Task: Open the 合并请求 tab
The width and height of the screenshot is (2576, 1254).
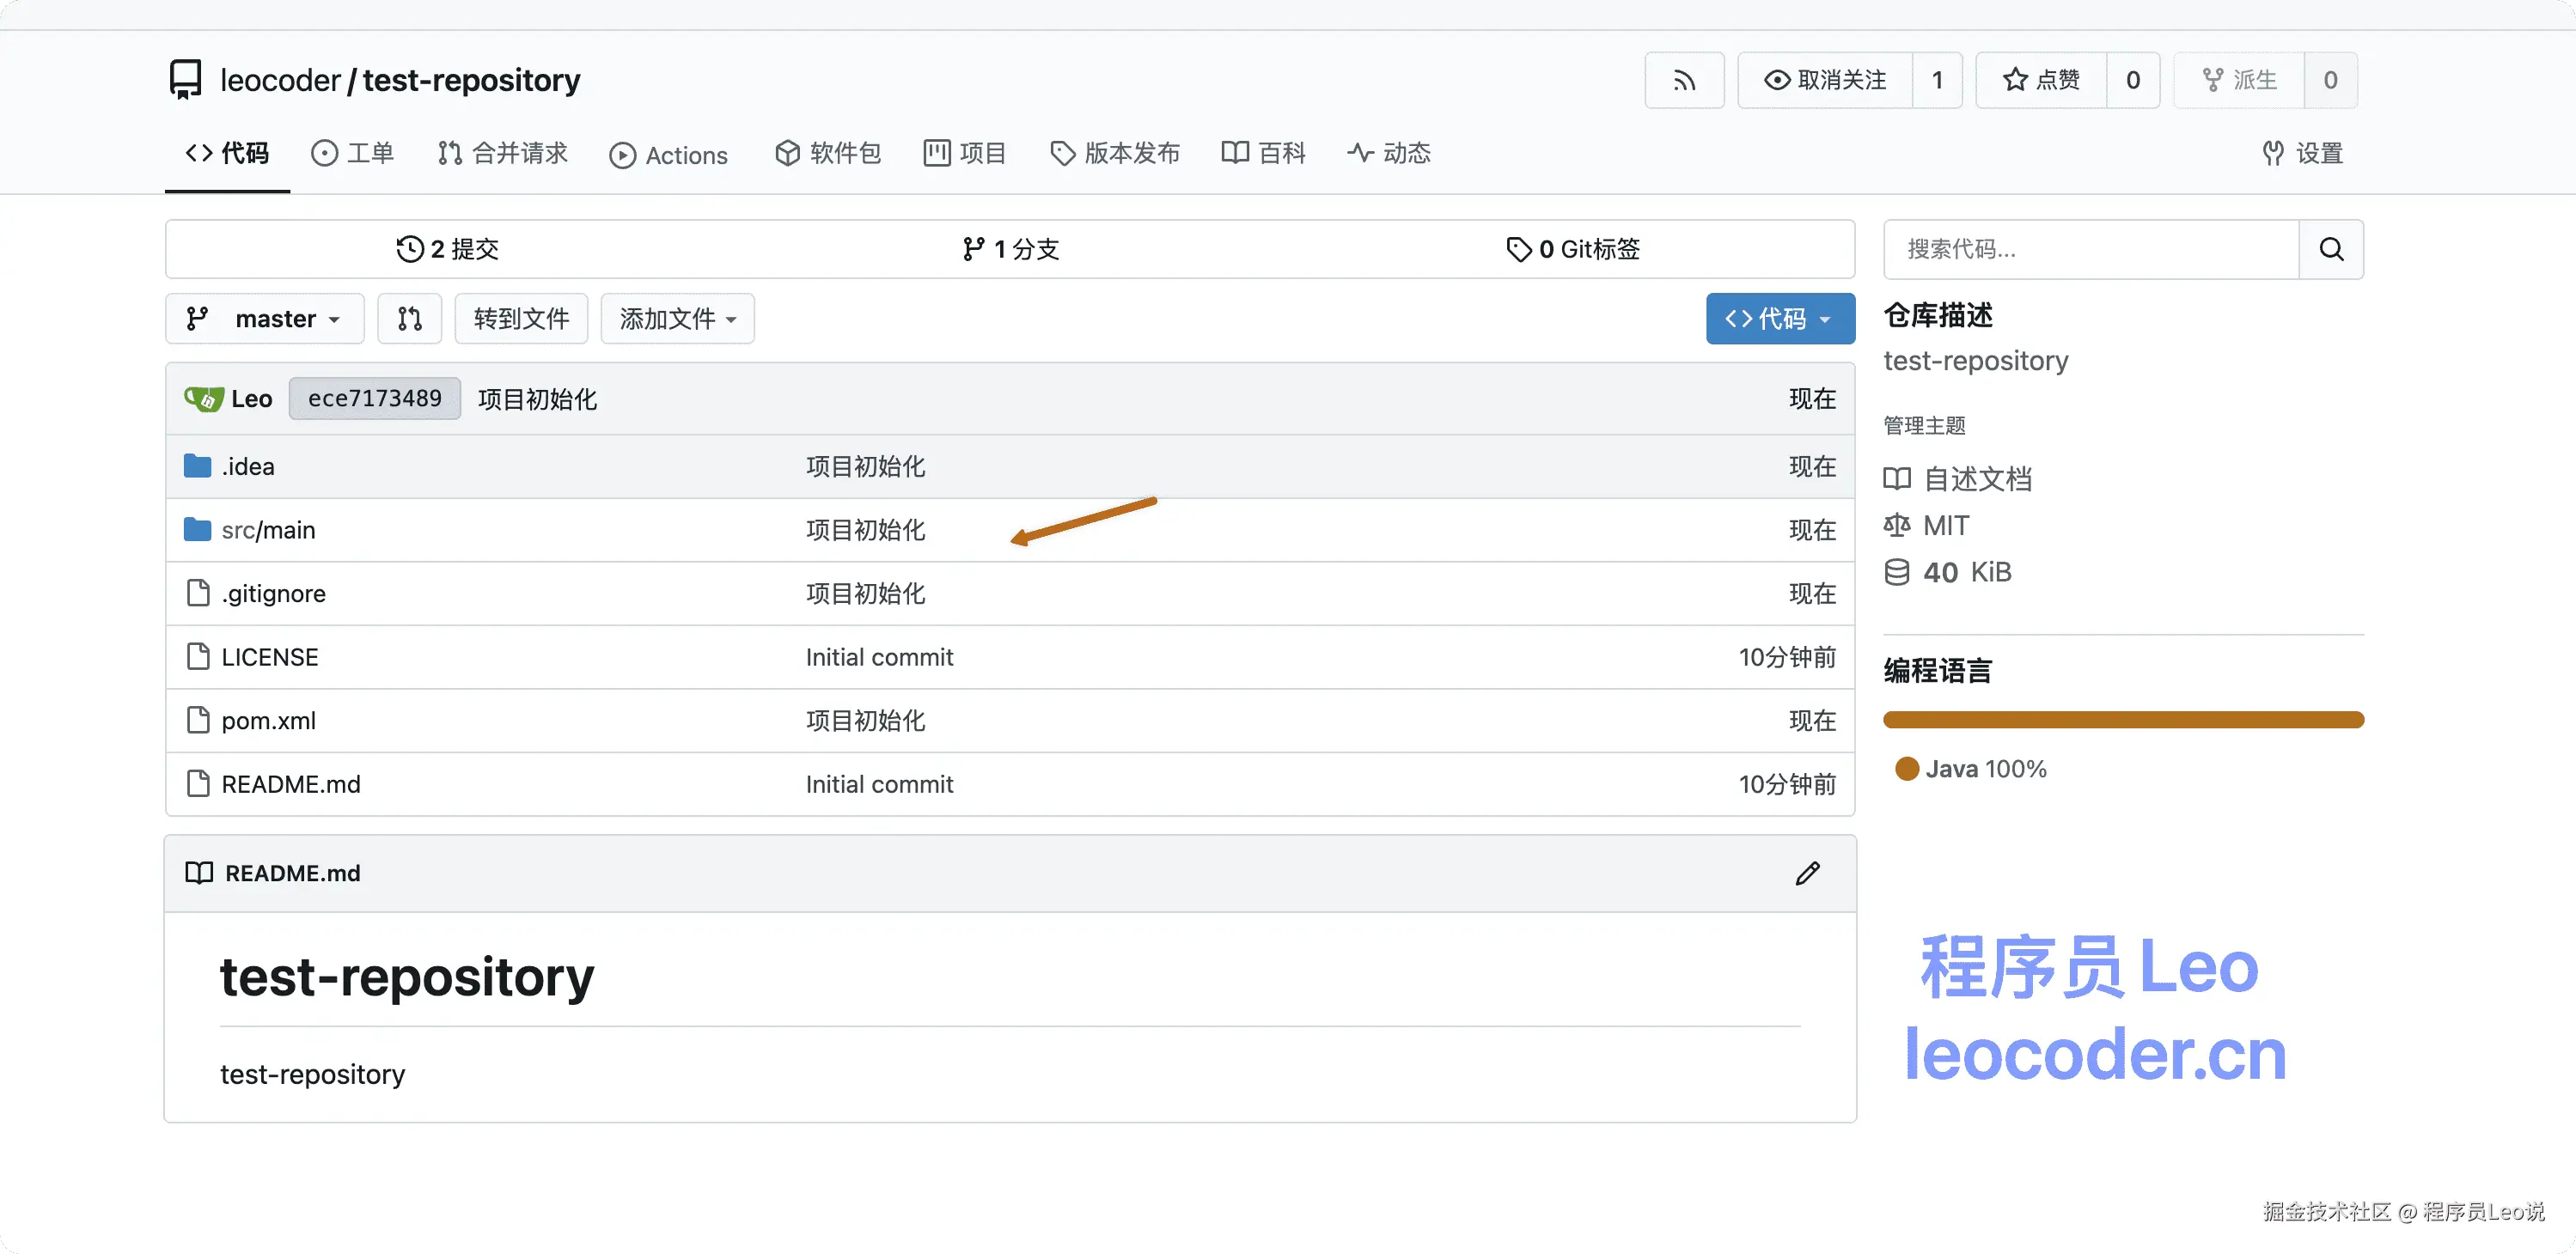Action: tap(502, 153)
